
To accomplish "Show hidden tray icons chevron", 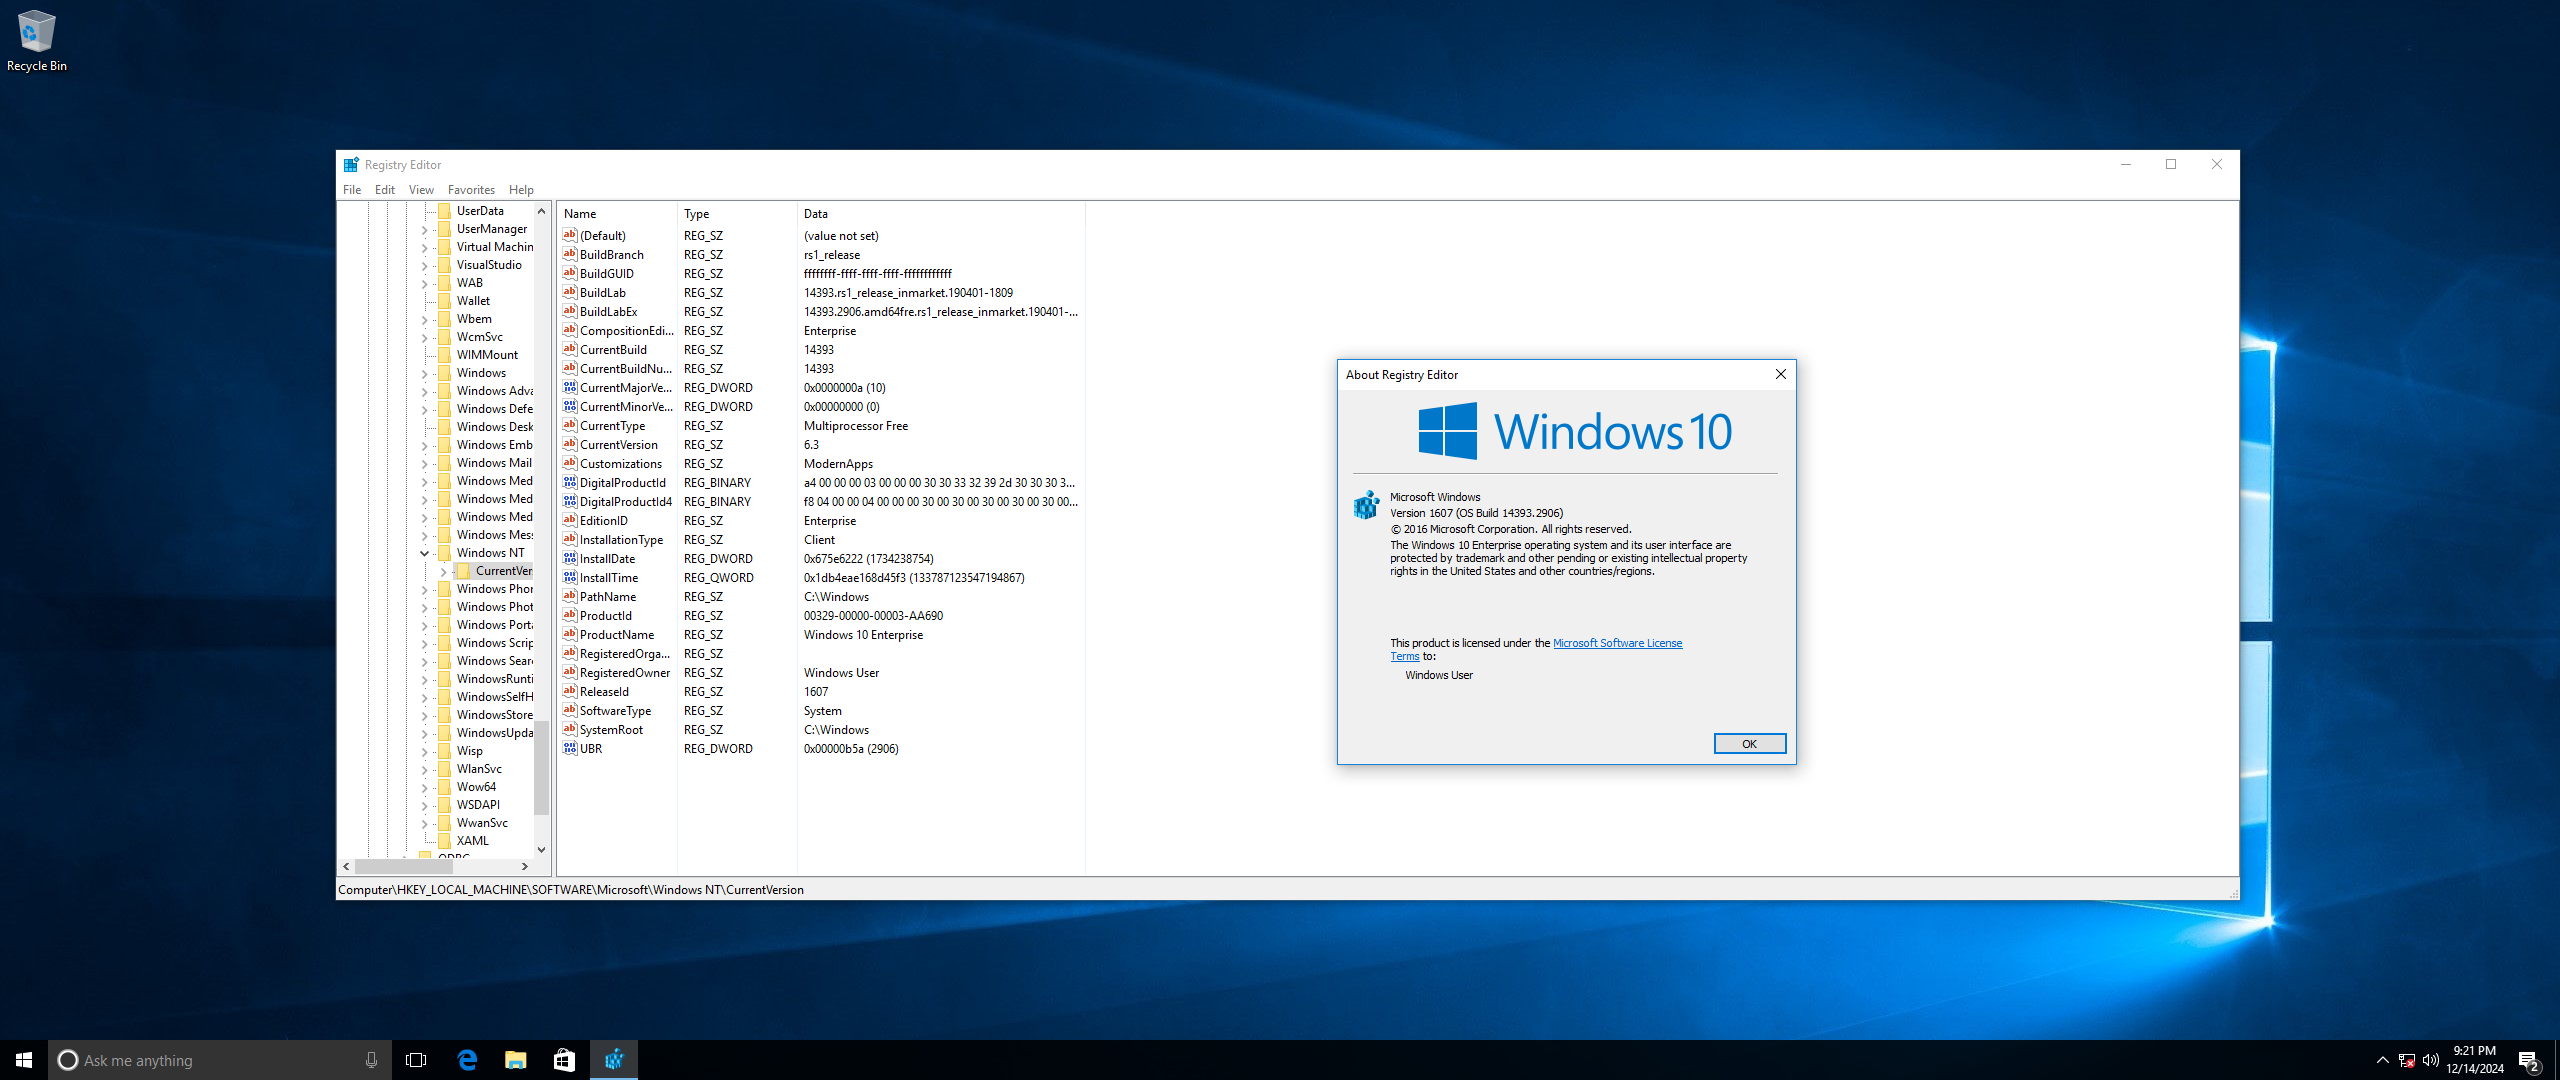I will (2382, 1061).
